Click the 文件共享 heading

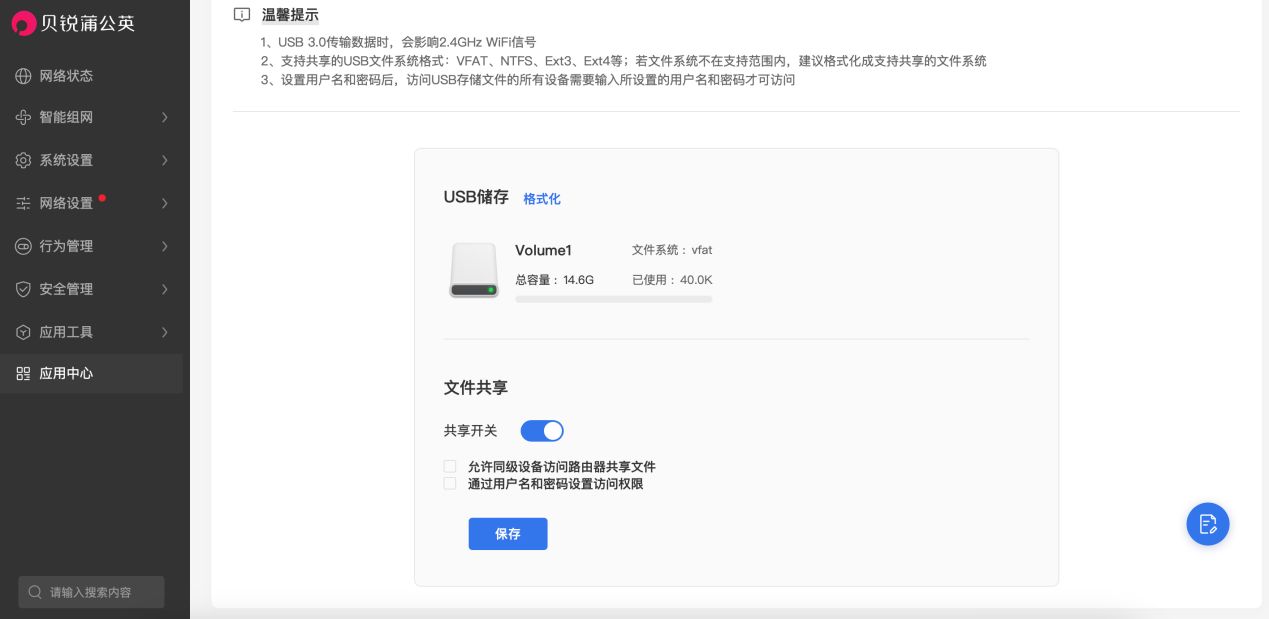(476, 387)
